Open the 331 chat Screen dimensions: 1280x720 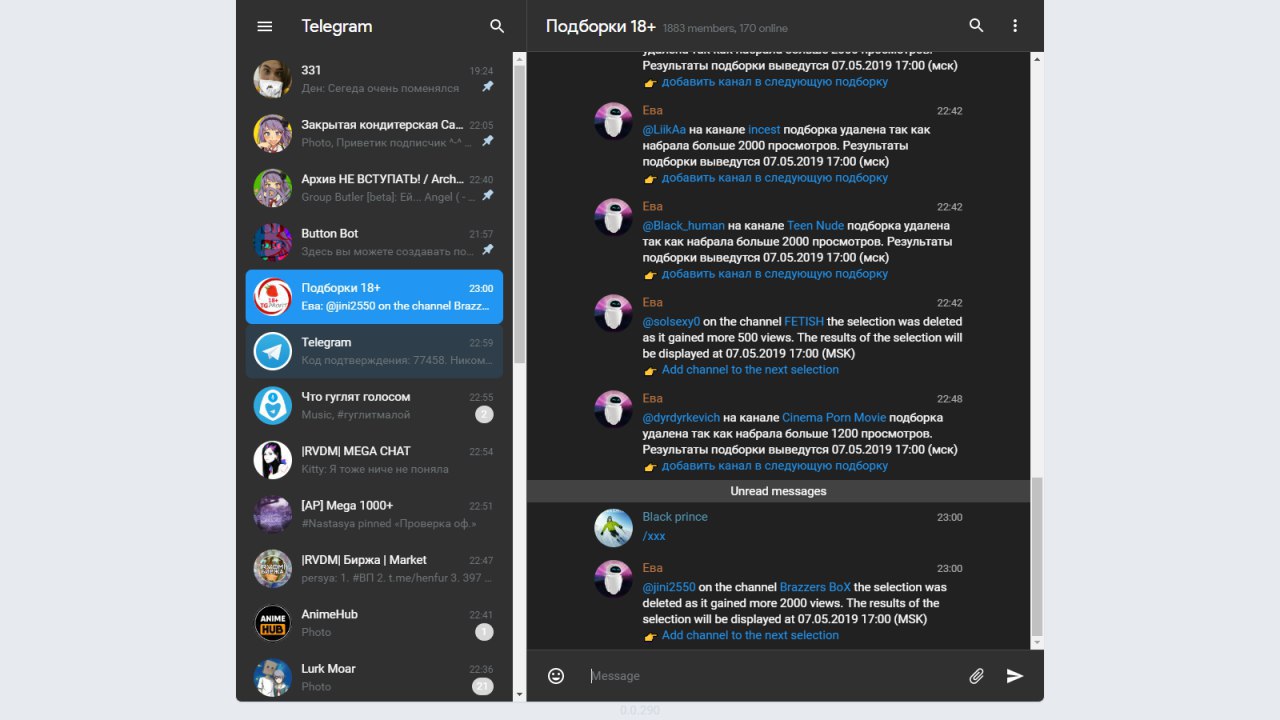374,79
